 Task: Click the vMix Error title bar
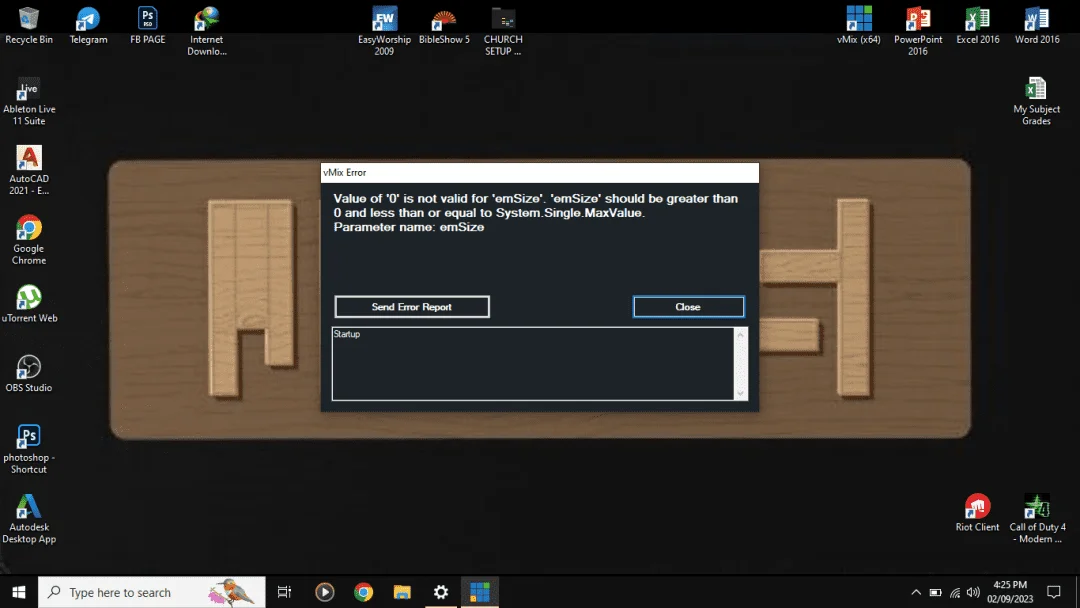pos(540,173)
